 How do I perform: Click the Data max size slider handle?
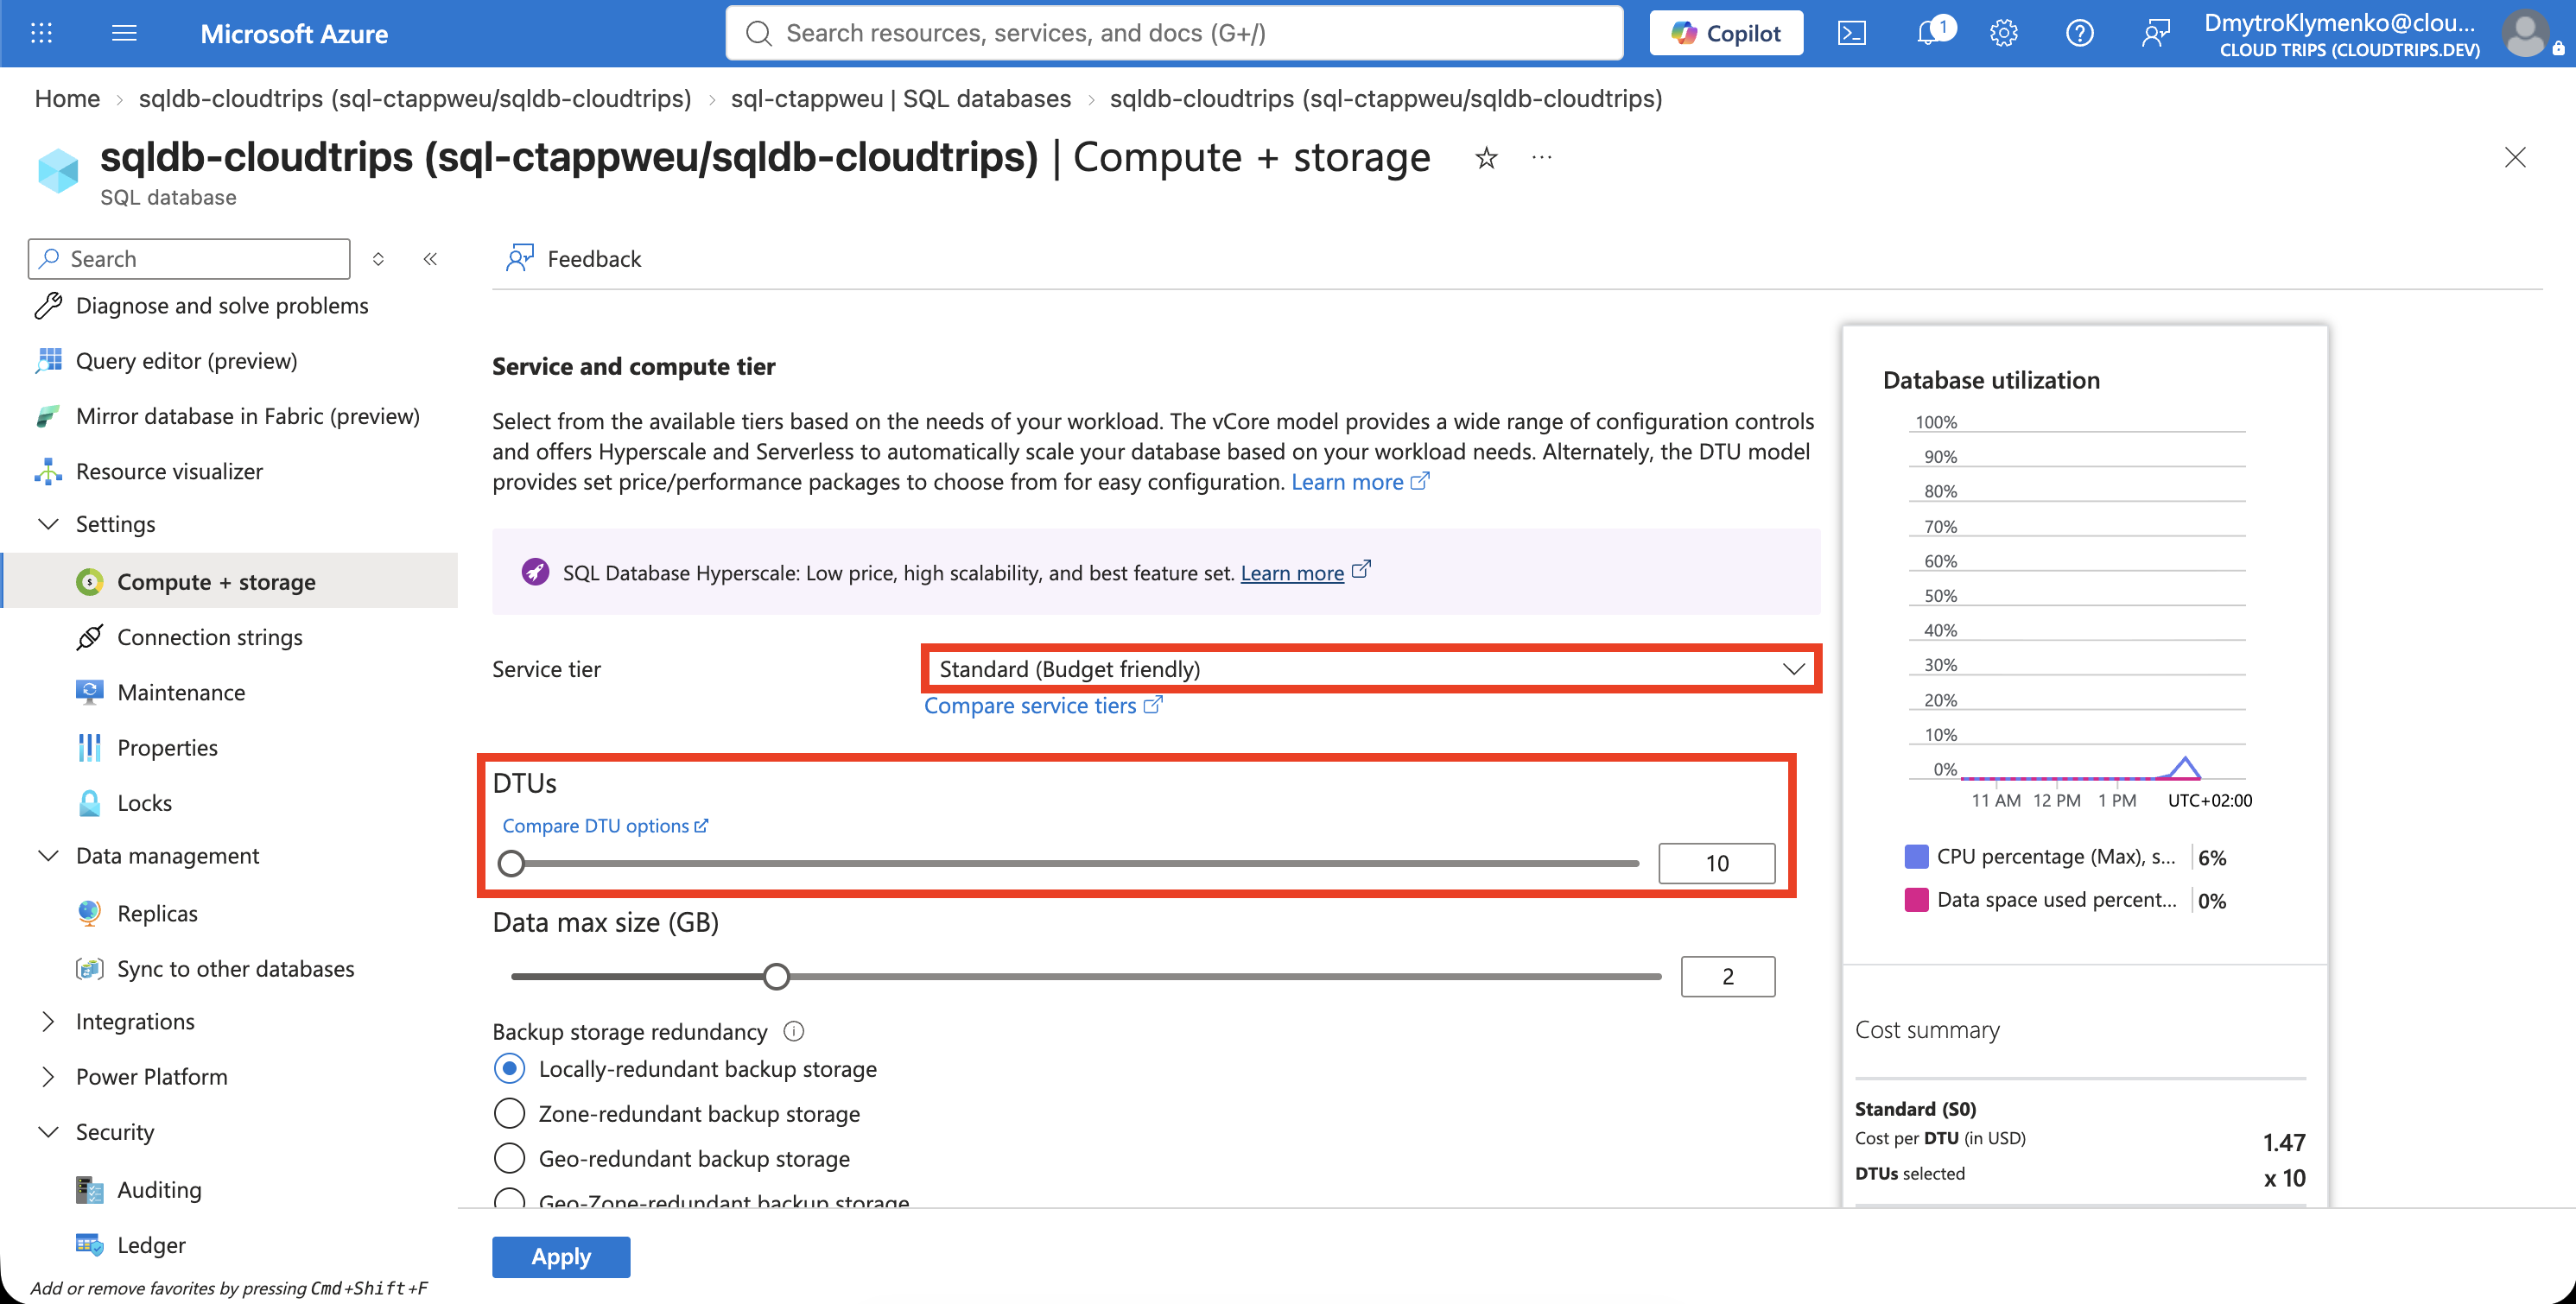pyautogui.click(x=776, y=976)
